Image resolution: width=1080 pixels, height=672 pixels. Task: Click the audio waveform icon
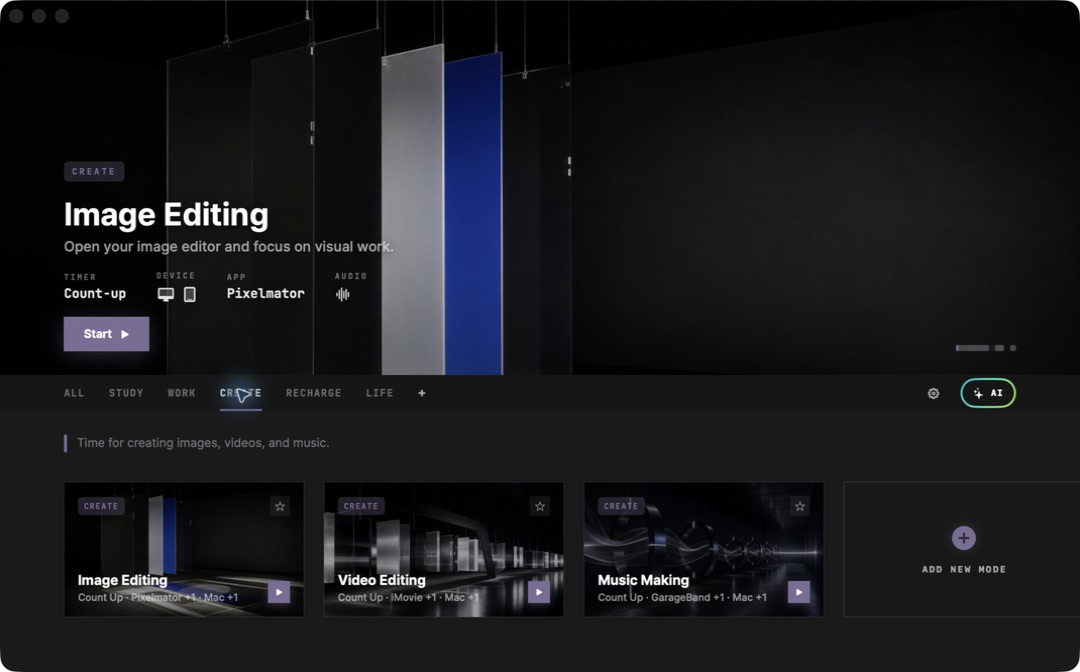342,294
